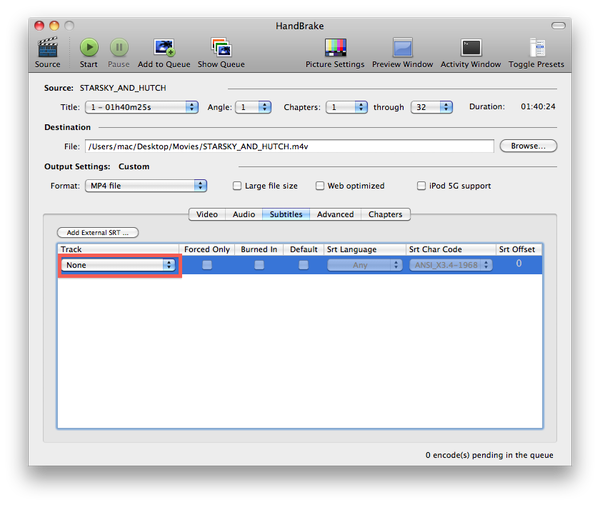
Task: Minimize HandBrake with the yellow button
Action: (x=54, y=26)
